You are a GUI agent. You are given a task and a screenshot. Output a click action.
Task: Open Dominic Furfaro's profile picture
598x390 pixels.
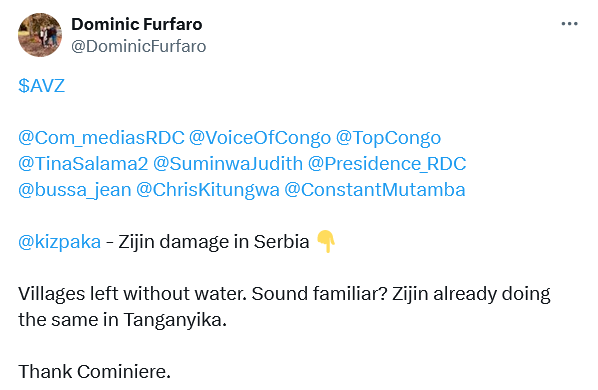(x=40, y=35)
